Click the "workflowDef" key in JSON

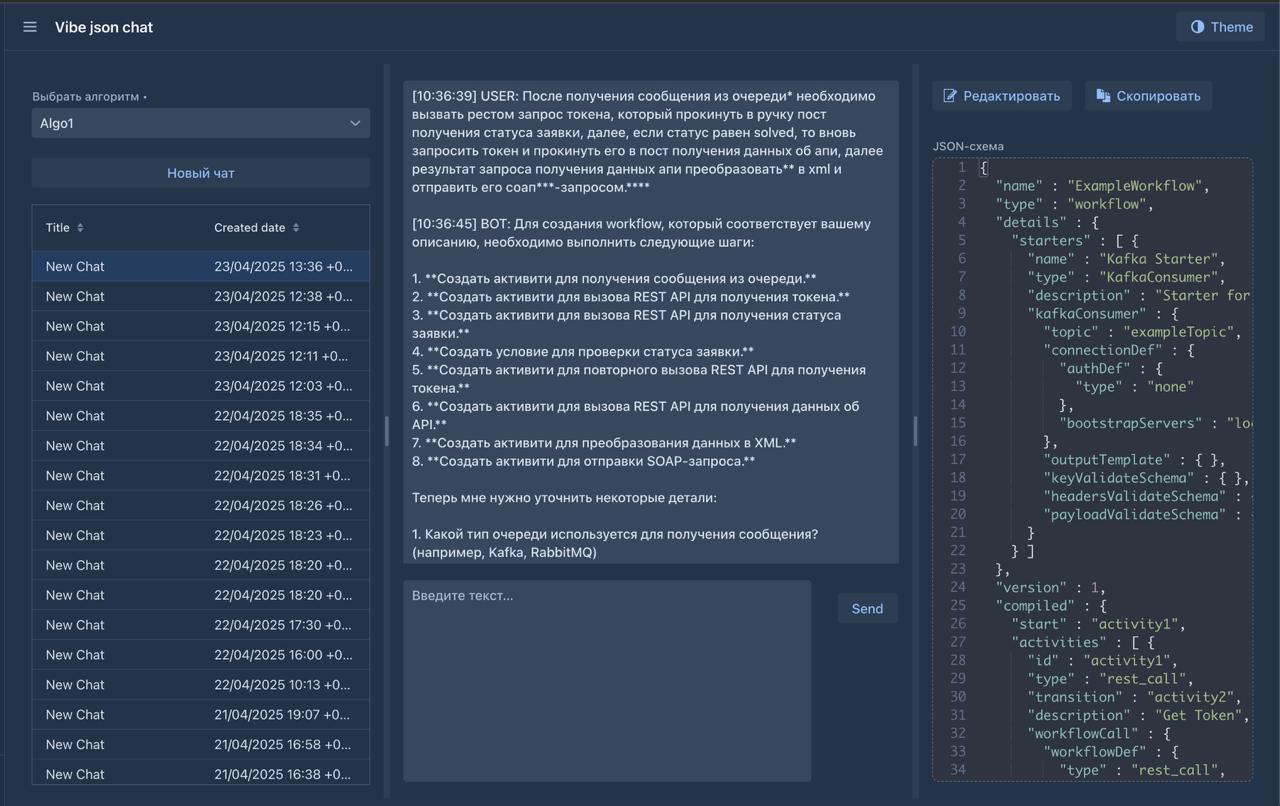(1094, 751)
